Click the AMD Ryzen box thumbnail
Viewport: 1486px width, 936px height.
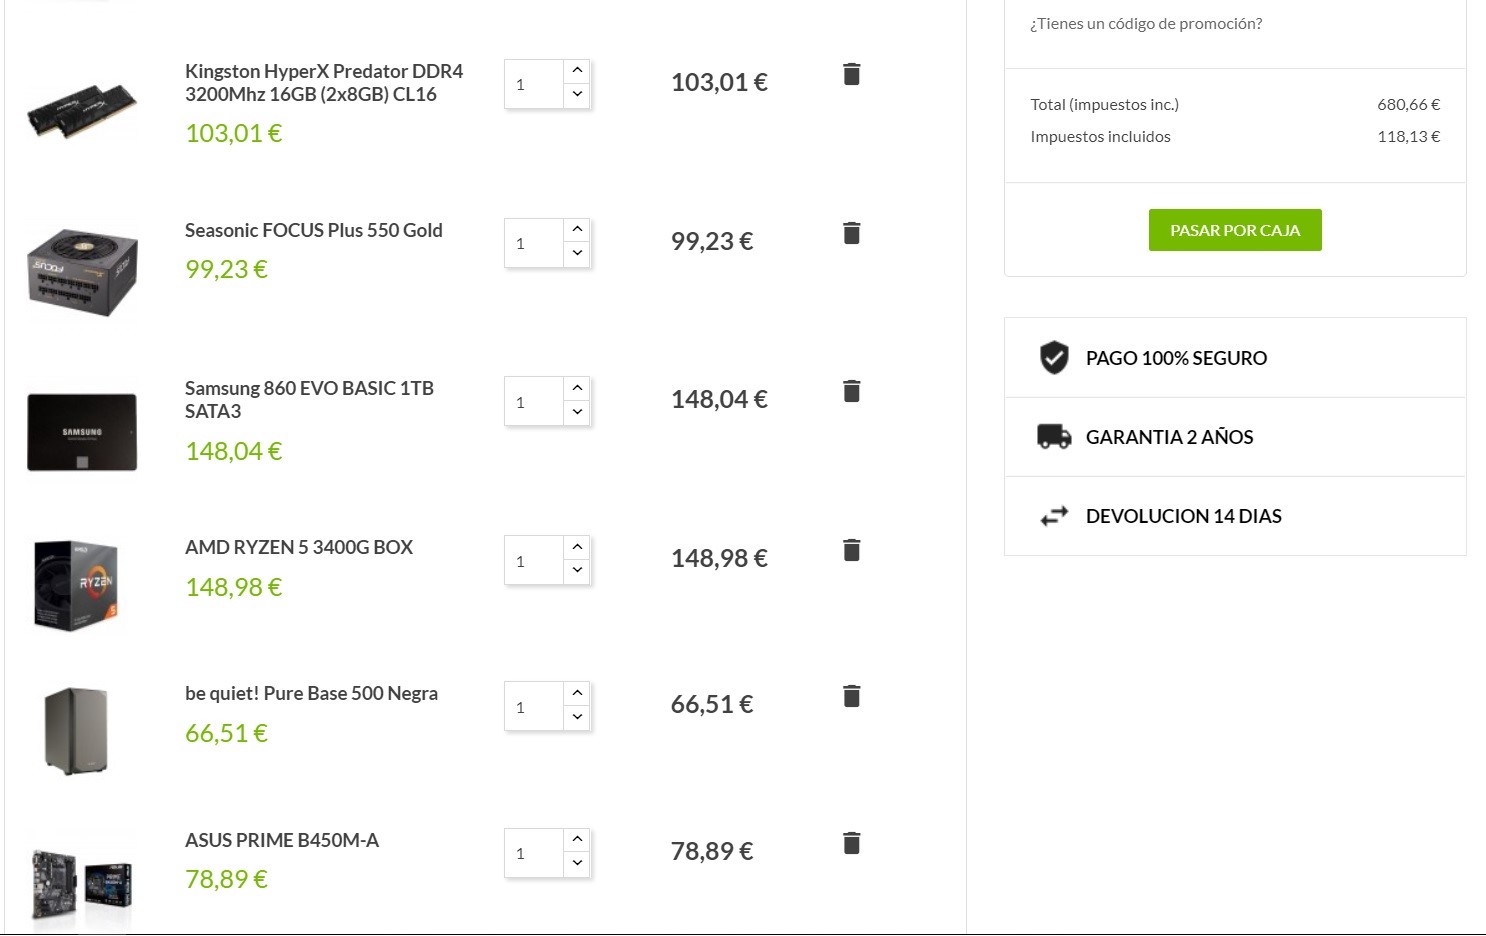pyautogui.click(x=77, y=586)
